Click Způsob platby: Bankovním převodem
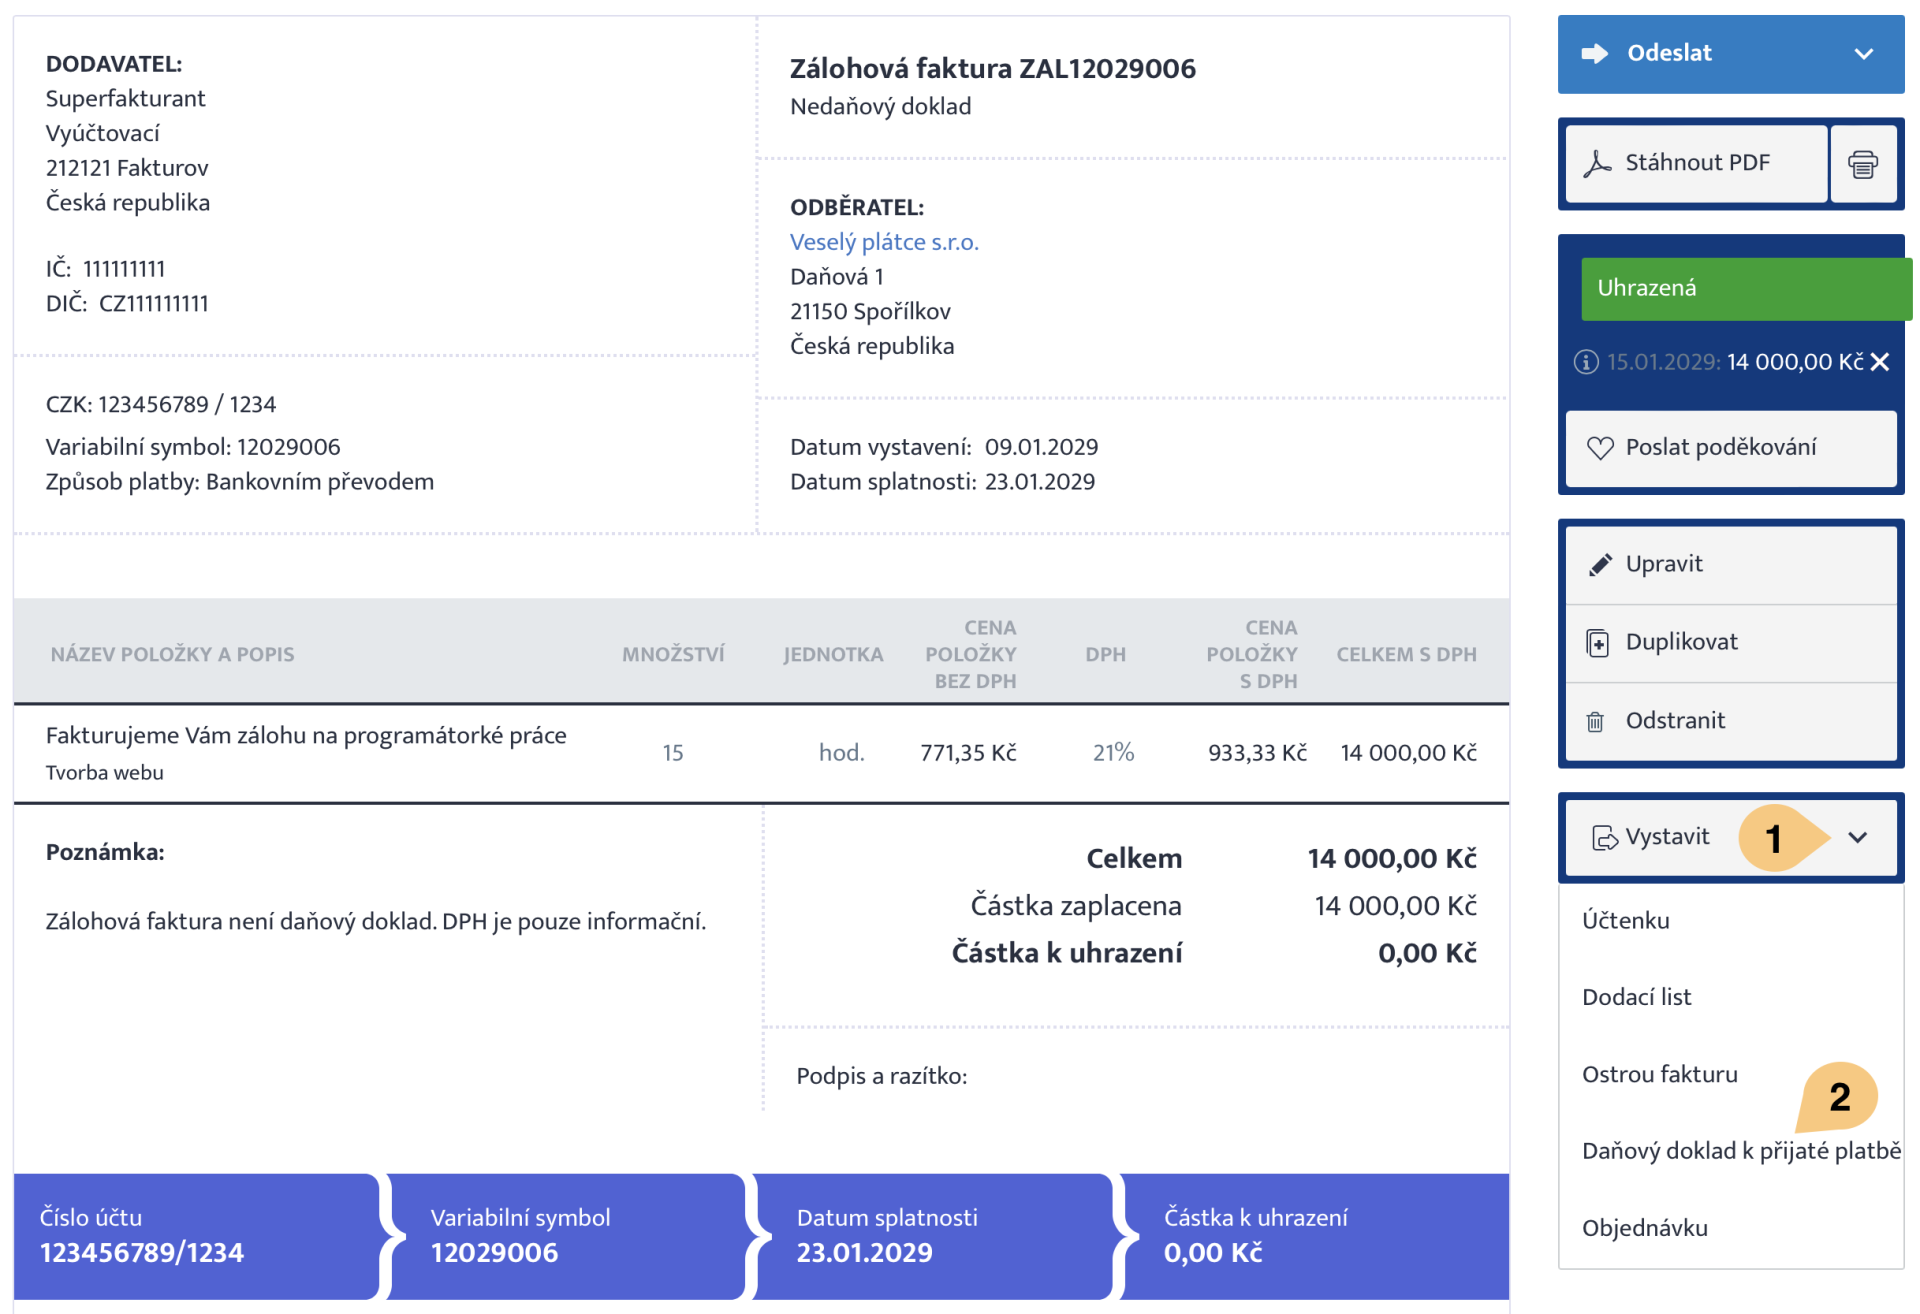1920x1314 pixels. 240,482
